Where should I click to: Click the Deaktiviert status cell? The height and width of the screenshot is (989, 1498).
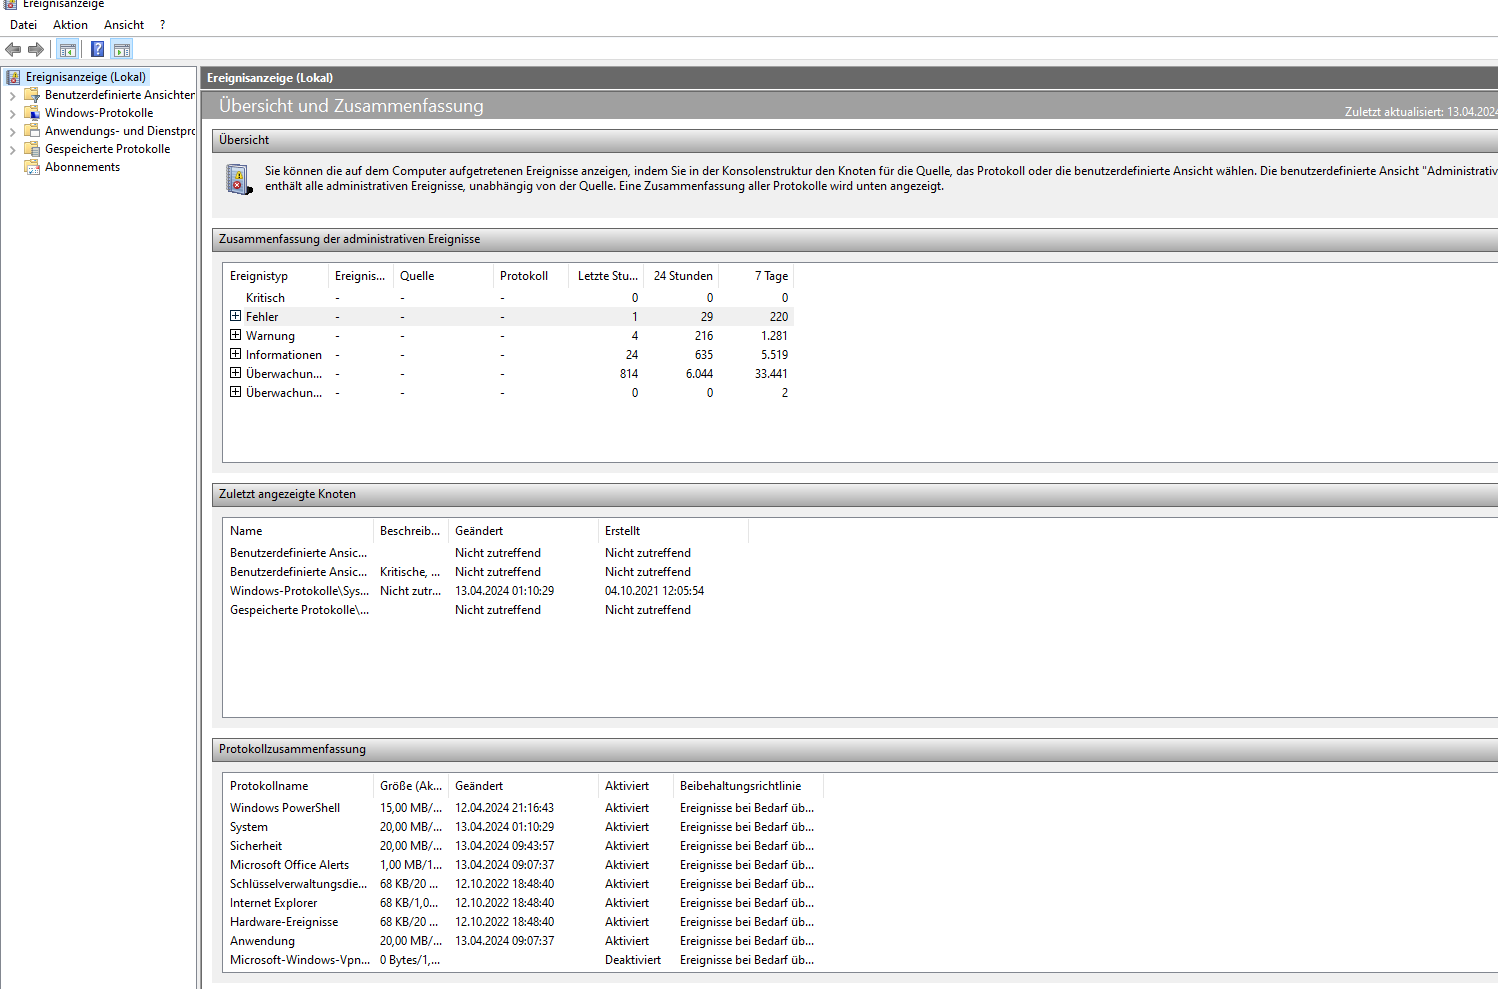pos(633,960)
